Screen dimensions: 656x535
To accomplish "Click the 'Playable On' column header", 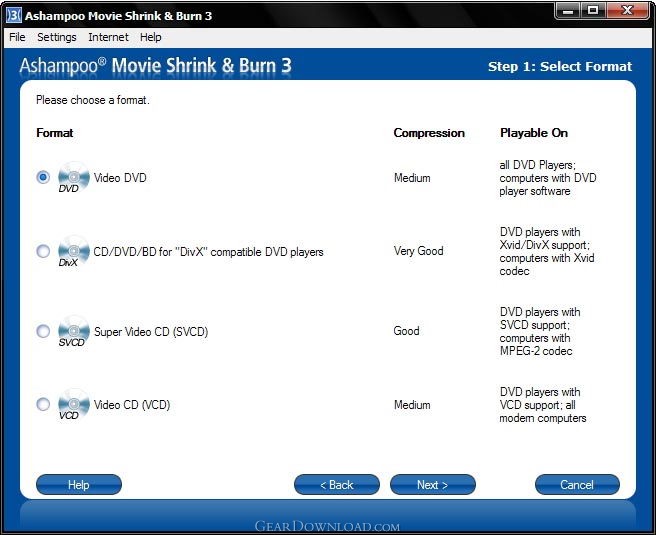I will pyautogui.click(x=534, y=133).
